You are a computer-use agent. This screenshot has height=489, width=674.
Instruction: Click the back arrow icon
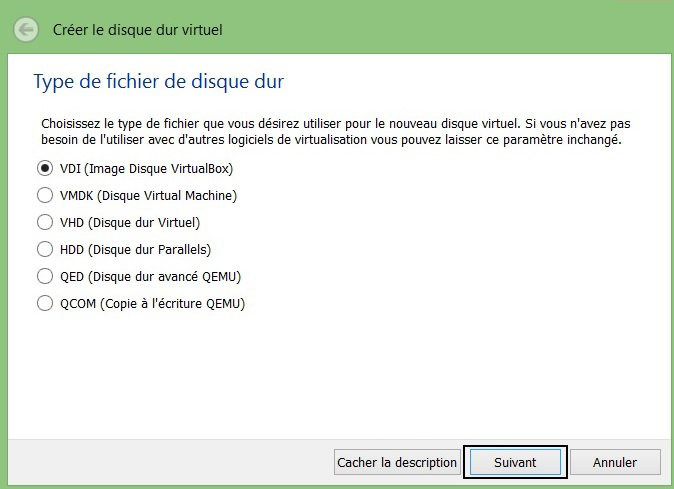(x=27, y=29)
